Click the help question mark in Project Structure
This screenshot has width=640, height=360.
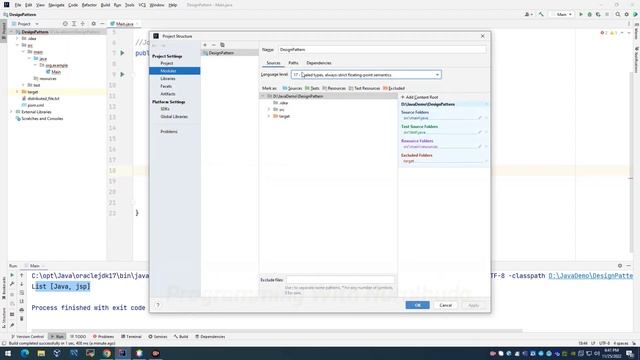(158, 305)
